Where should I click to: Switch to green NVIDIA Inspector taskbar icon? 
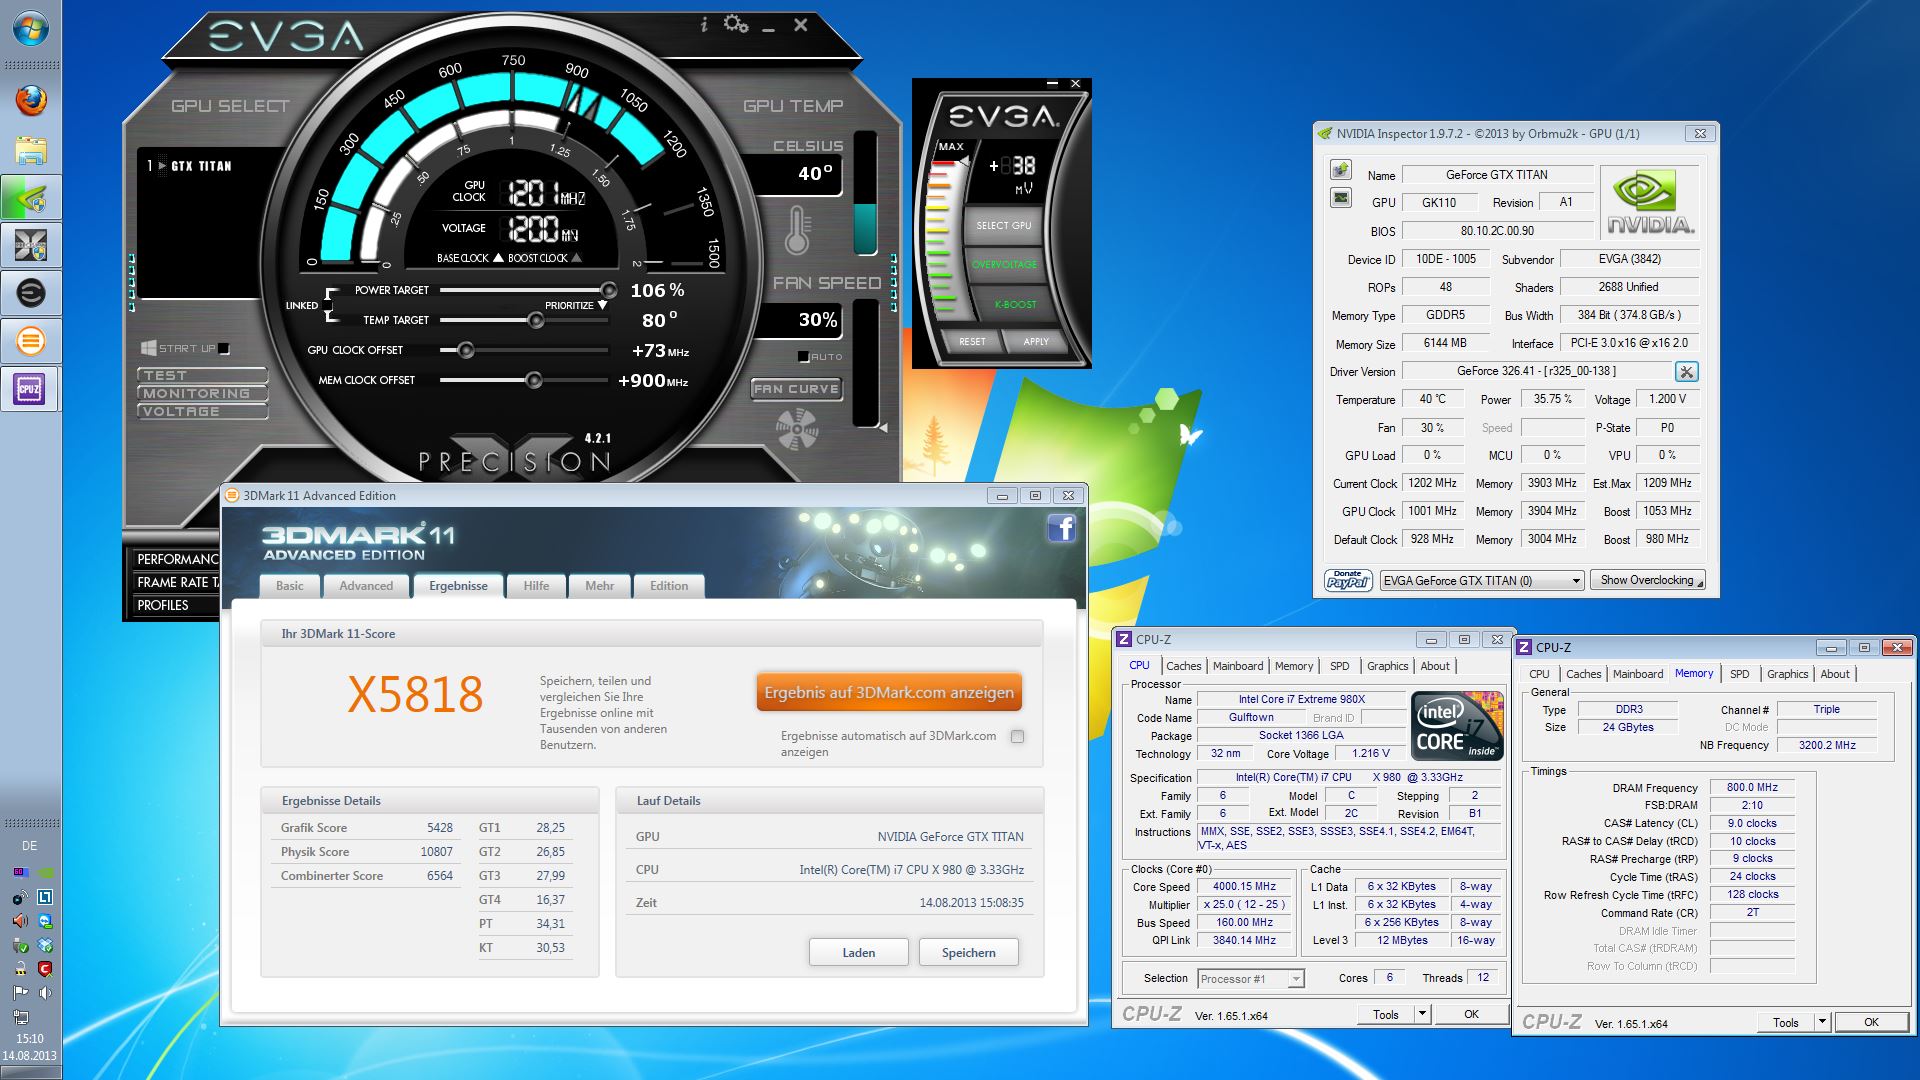tap(31, 198)
